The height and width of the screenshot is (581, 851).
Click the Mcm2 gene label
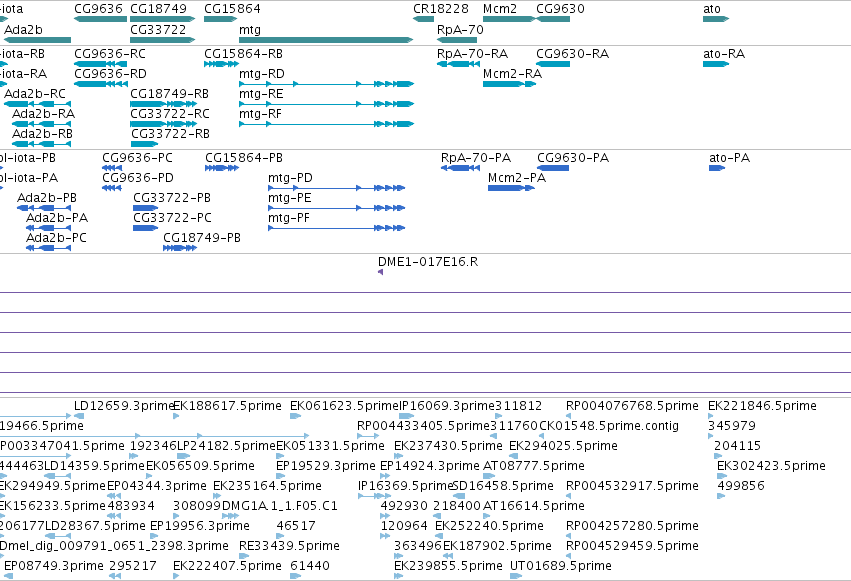pos(500,9)
